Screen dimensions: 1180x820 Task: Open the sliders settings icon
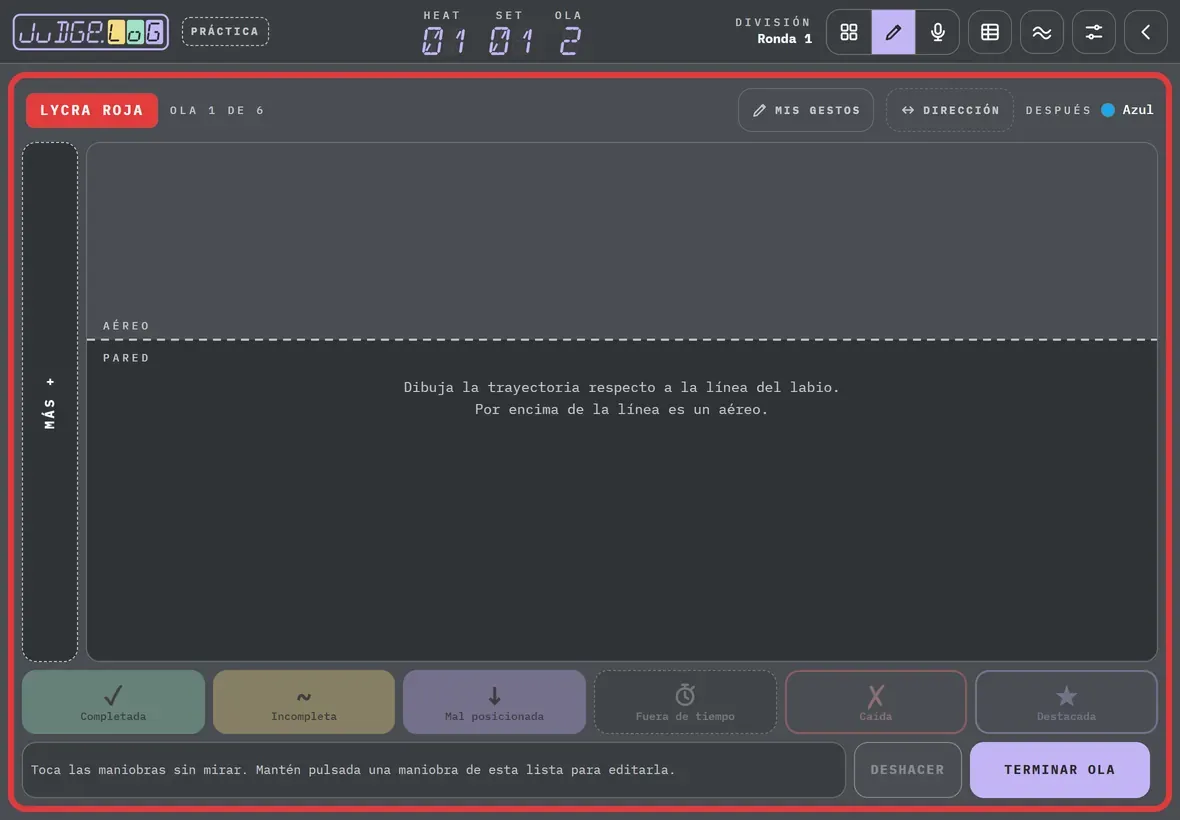point(1093,32)
